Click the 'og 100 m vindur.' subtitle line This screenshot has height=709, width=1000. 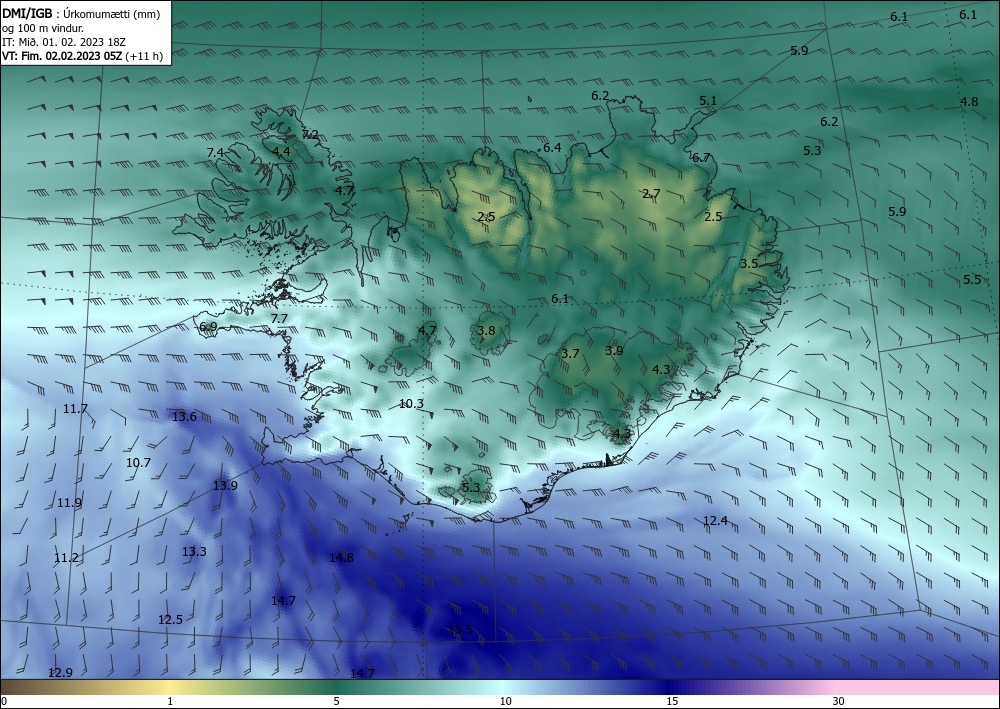point(43,28)
